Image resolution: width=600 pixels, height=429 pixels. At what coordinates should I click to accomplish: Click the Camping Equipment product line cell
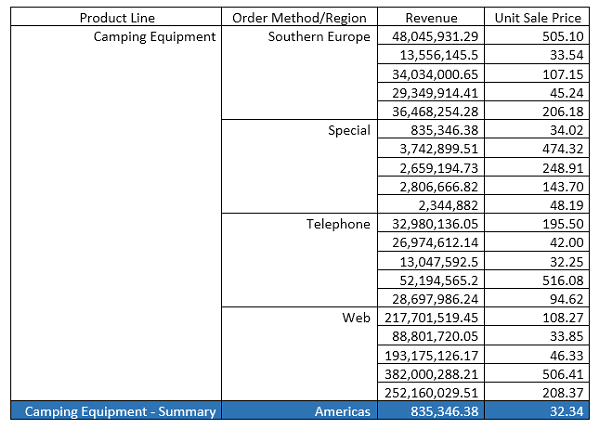[154, 37]
